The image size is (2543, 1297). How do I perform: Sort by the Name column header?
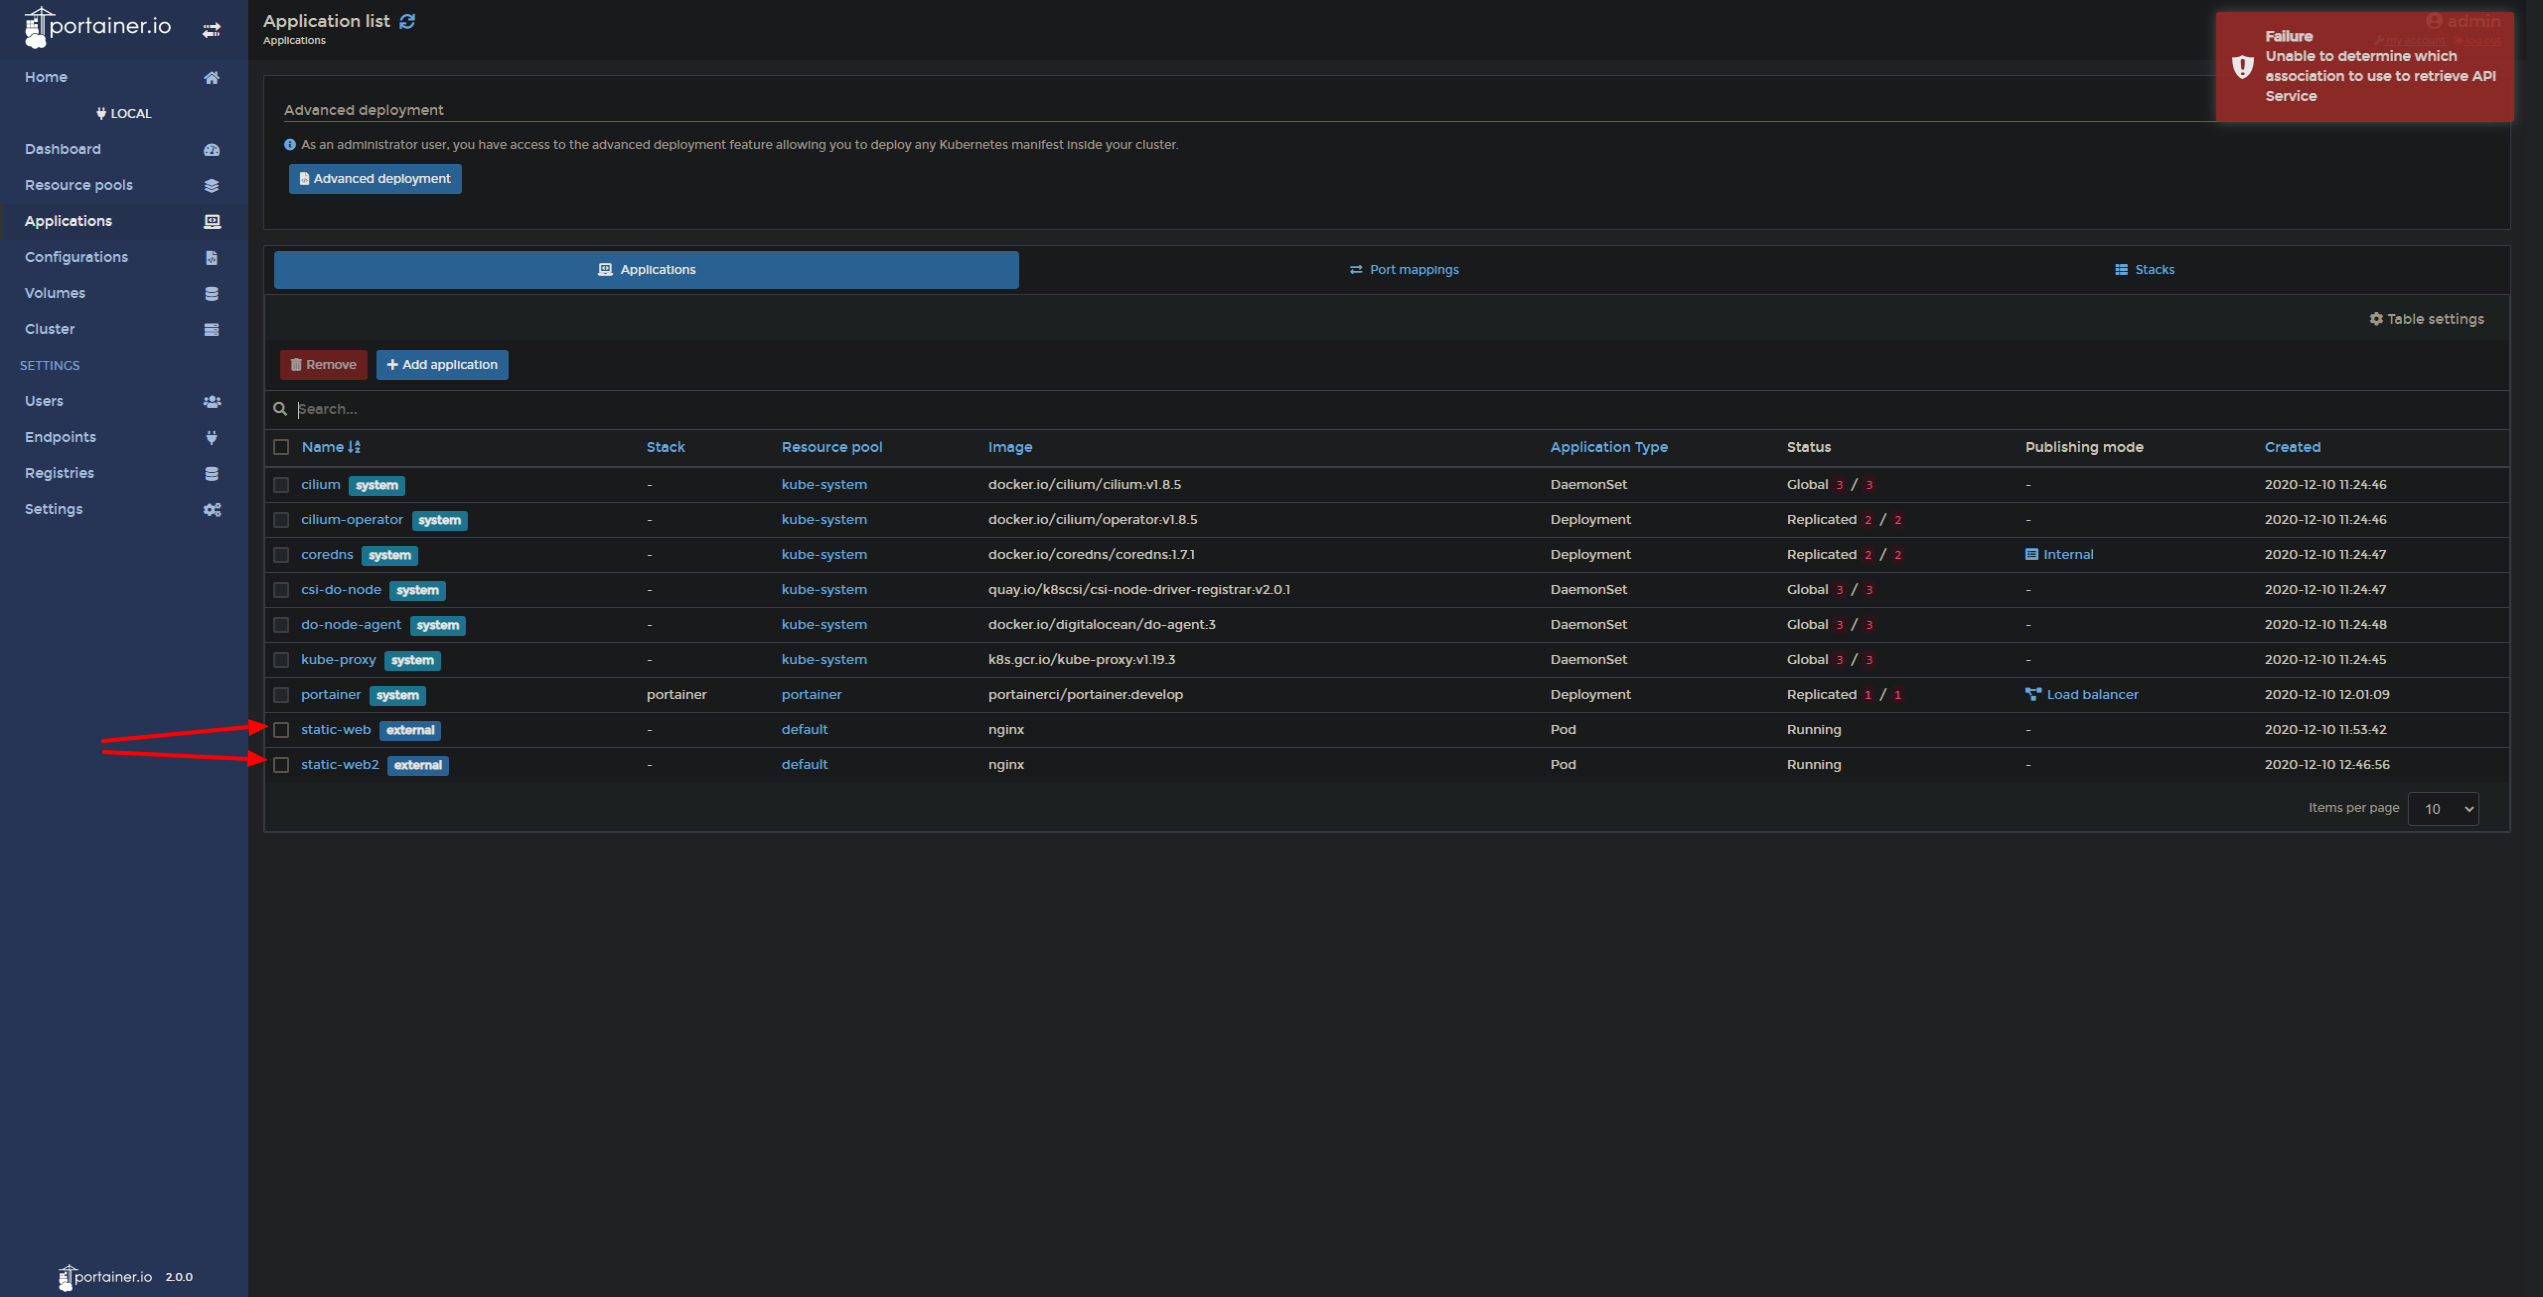coord(323,447)
